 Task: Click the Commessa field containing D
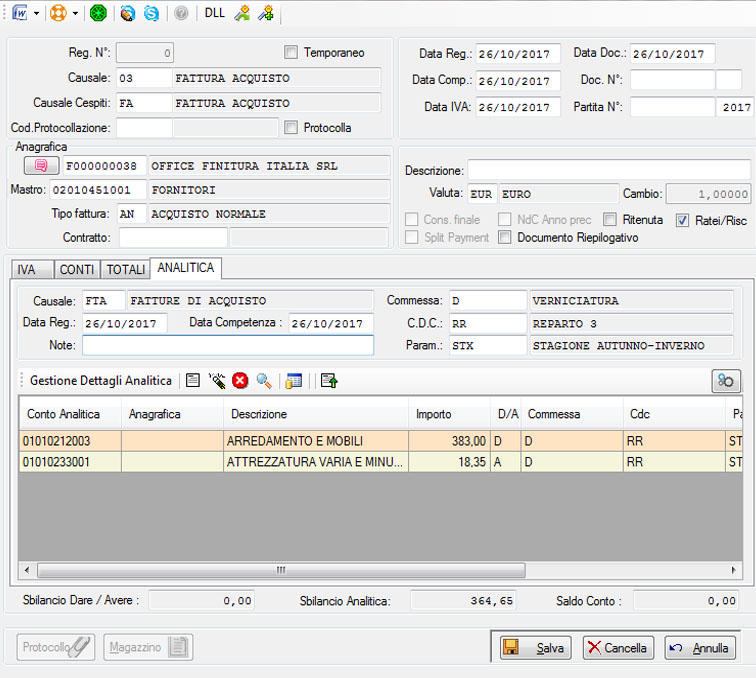point(488,300)
